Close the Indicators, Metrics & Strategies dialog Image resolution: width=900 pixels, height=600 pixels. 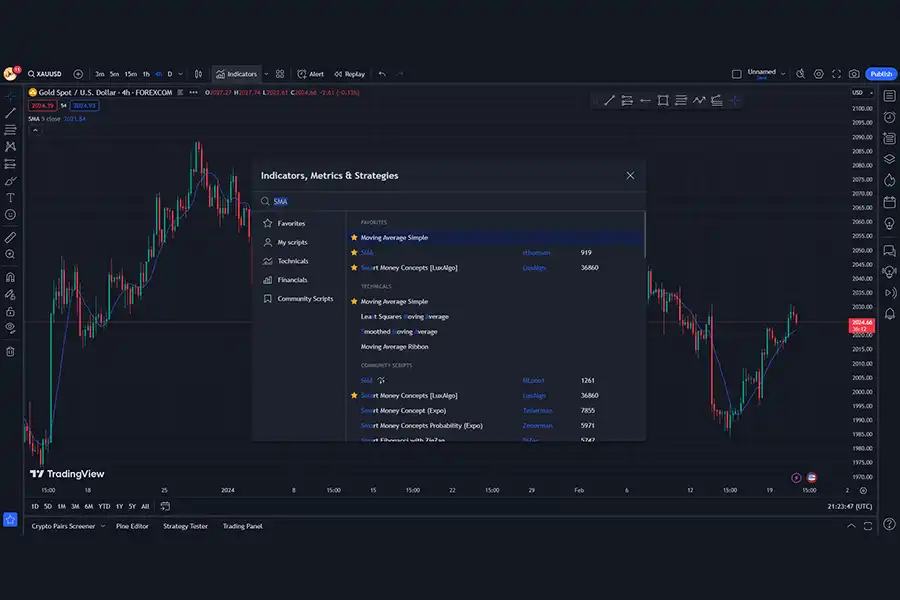point(630,176)
